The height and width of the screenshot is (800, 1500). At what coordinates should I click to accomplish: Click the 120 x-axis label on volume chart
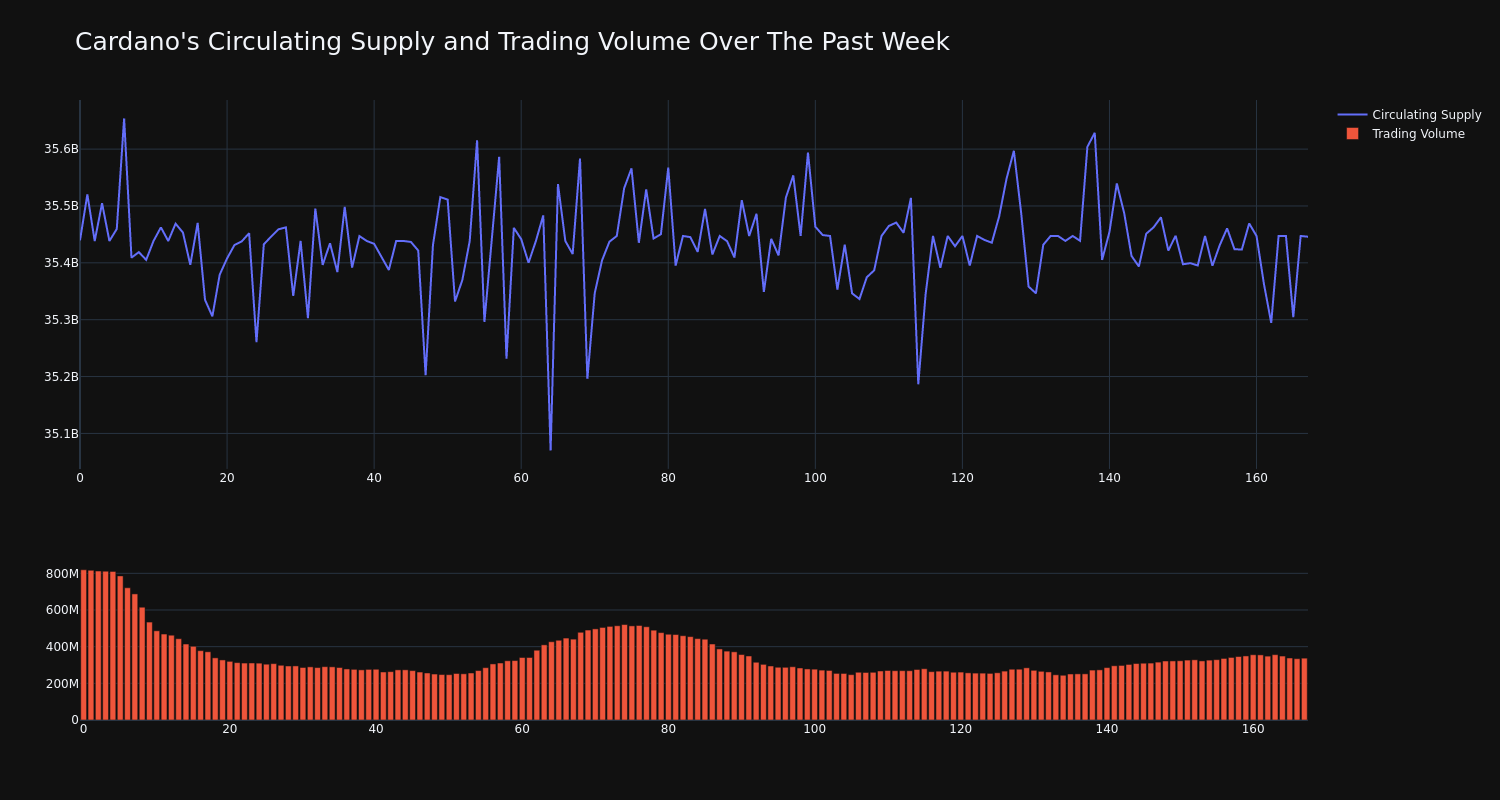point(961,729)
